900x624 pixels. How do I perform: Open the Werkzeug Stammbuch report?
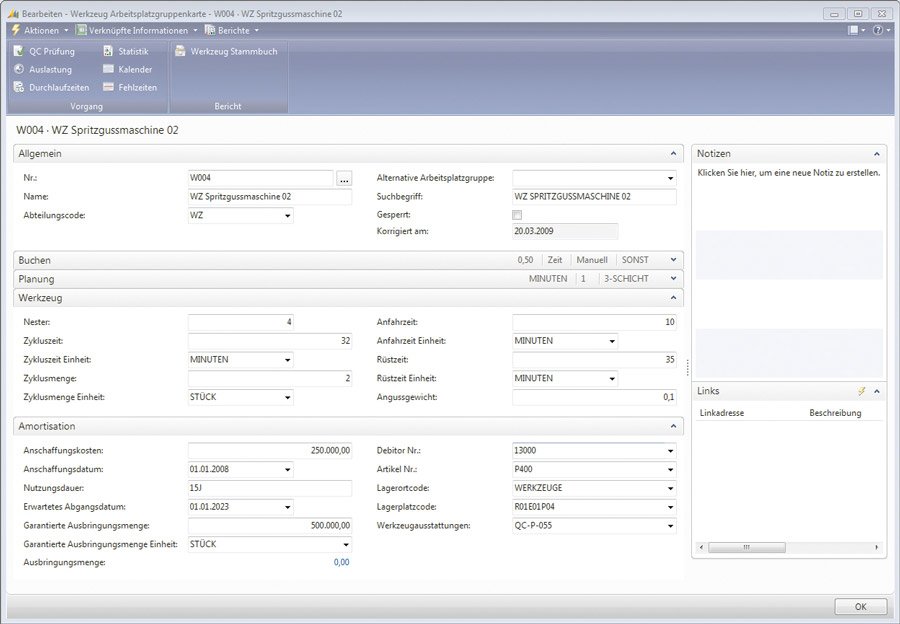point(180,51)
